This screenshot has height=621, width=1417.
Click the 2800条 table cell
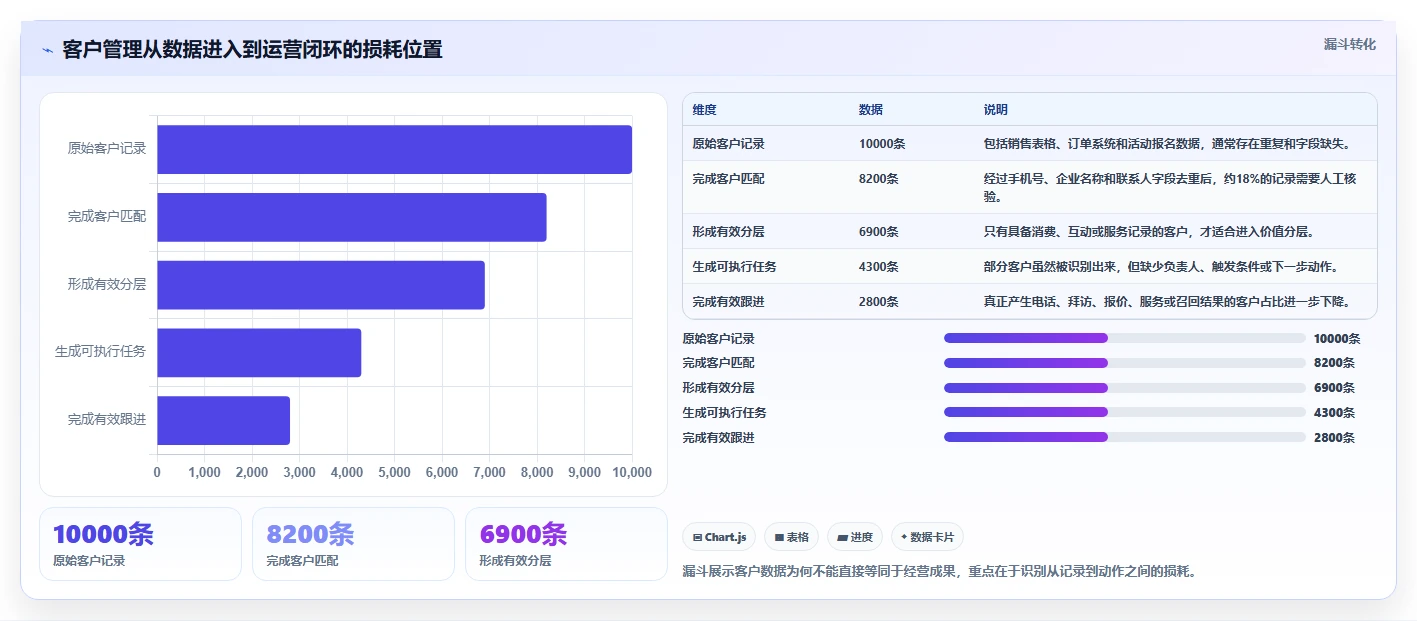pos(878,302)
